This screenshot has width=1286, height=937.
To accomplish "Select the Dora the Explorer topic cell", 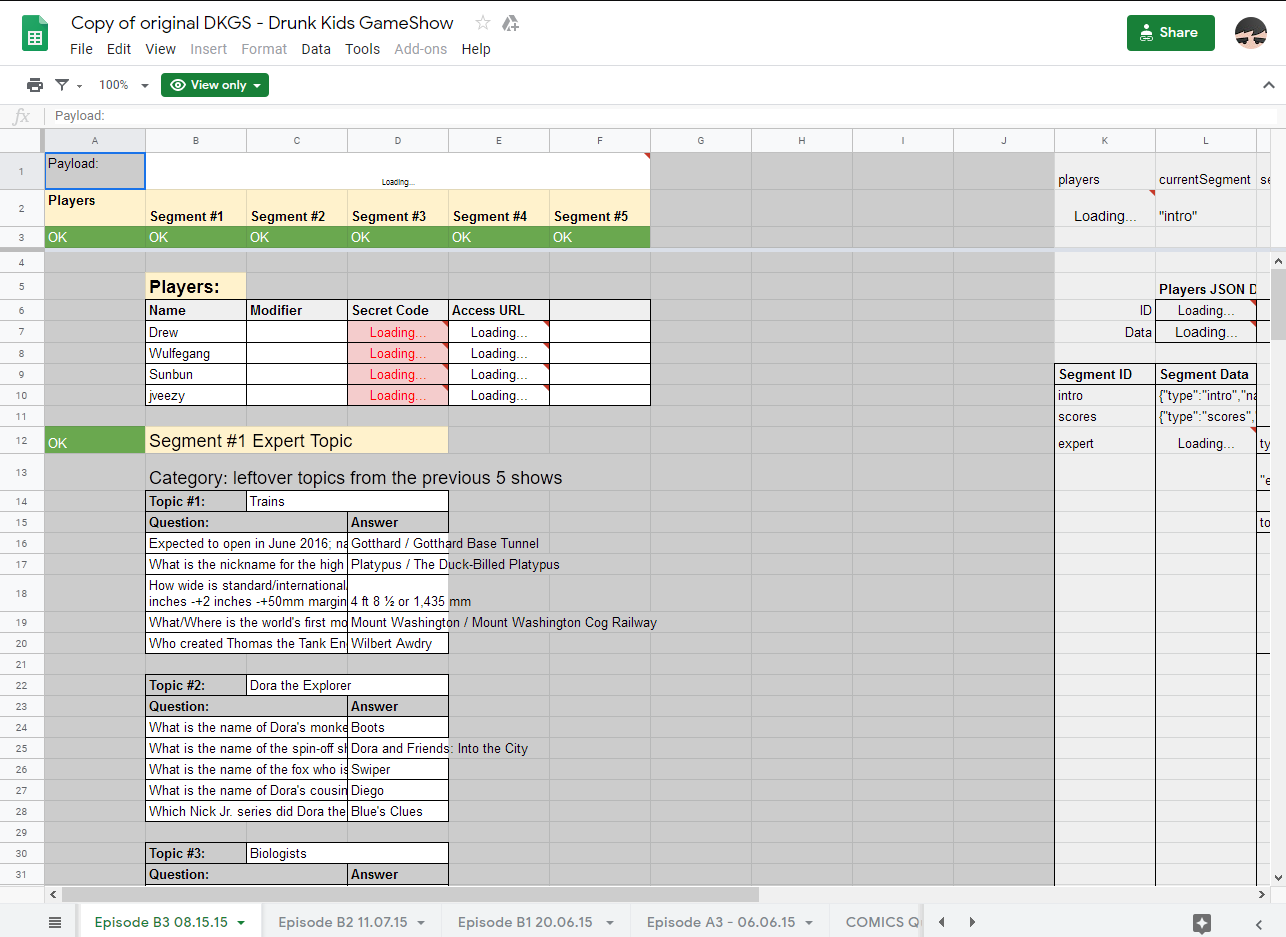I will pyautogui.click(x=347, y=685).
